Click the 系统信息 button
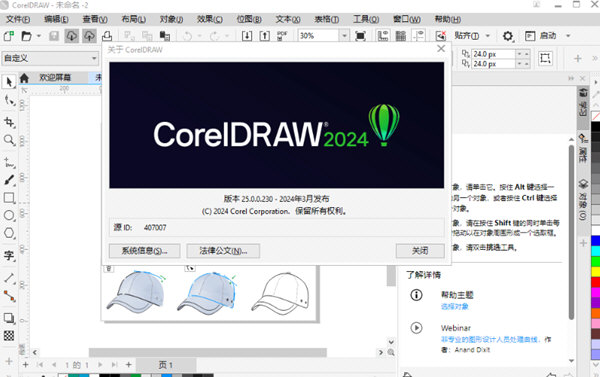Viewport: 600px width, 377px height. [144, 251]
